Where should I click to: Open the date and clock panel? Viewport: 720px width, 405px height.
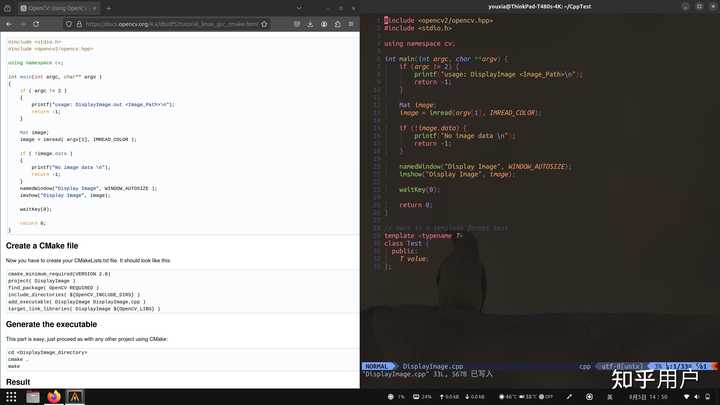click(648, 397)
